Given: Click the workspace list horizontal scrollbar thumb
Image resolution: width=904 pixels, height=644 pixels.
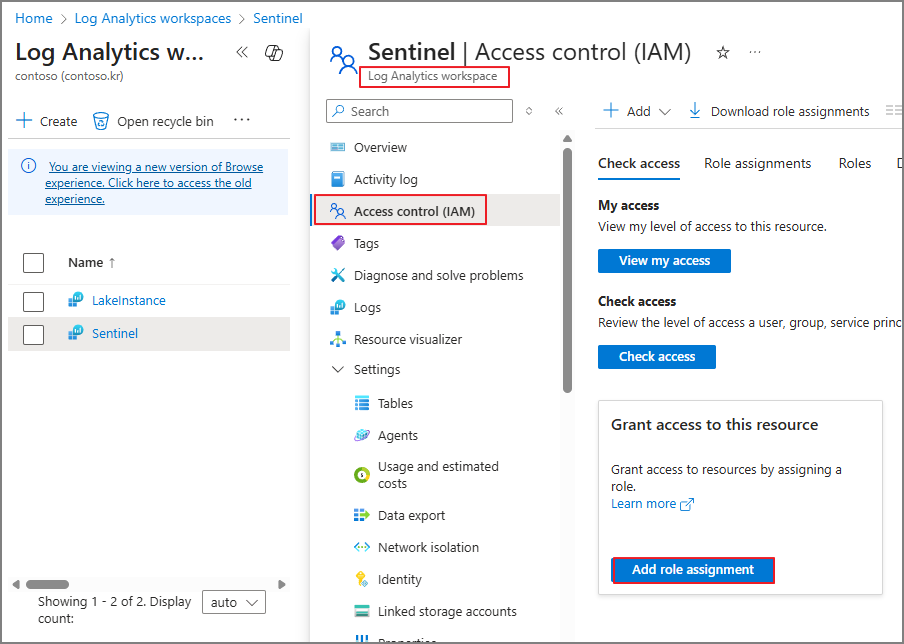Looking at the screenshot, I should tap(47, 584).
